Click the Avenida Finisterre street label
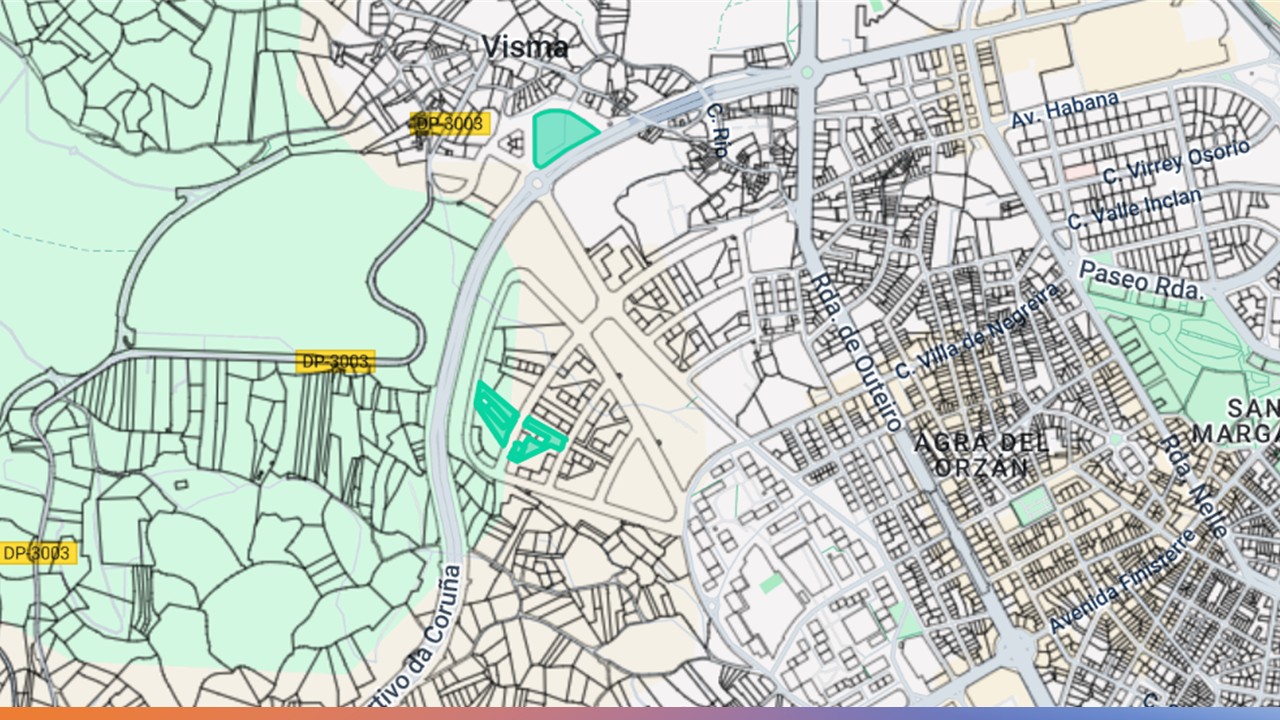This screenshot has width=1280, height=720. tap(1121, 582)
